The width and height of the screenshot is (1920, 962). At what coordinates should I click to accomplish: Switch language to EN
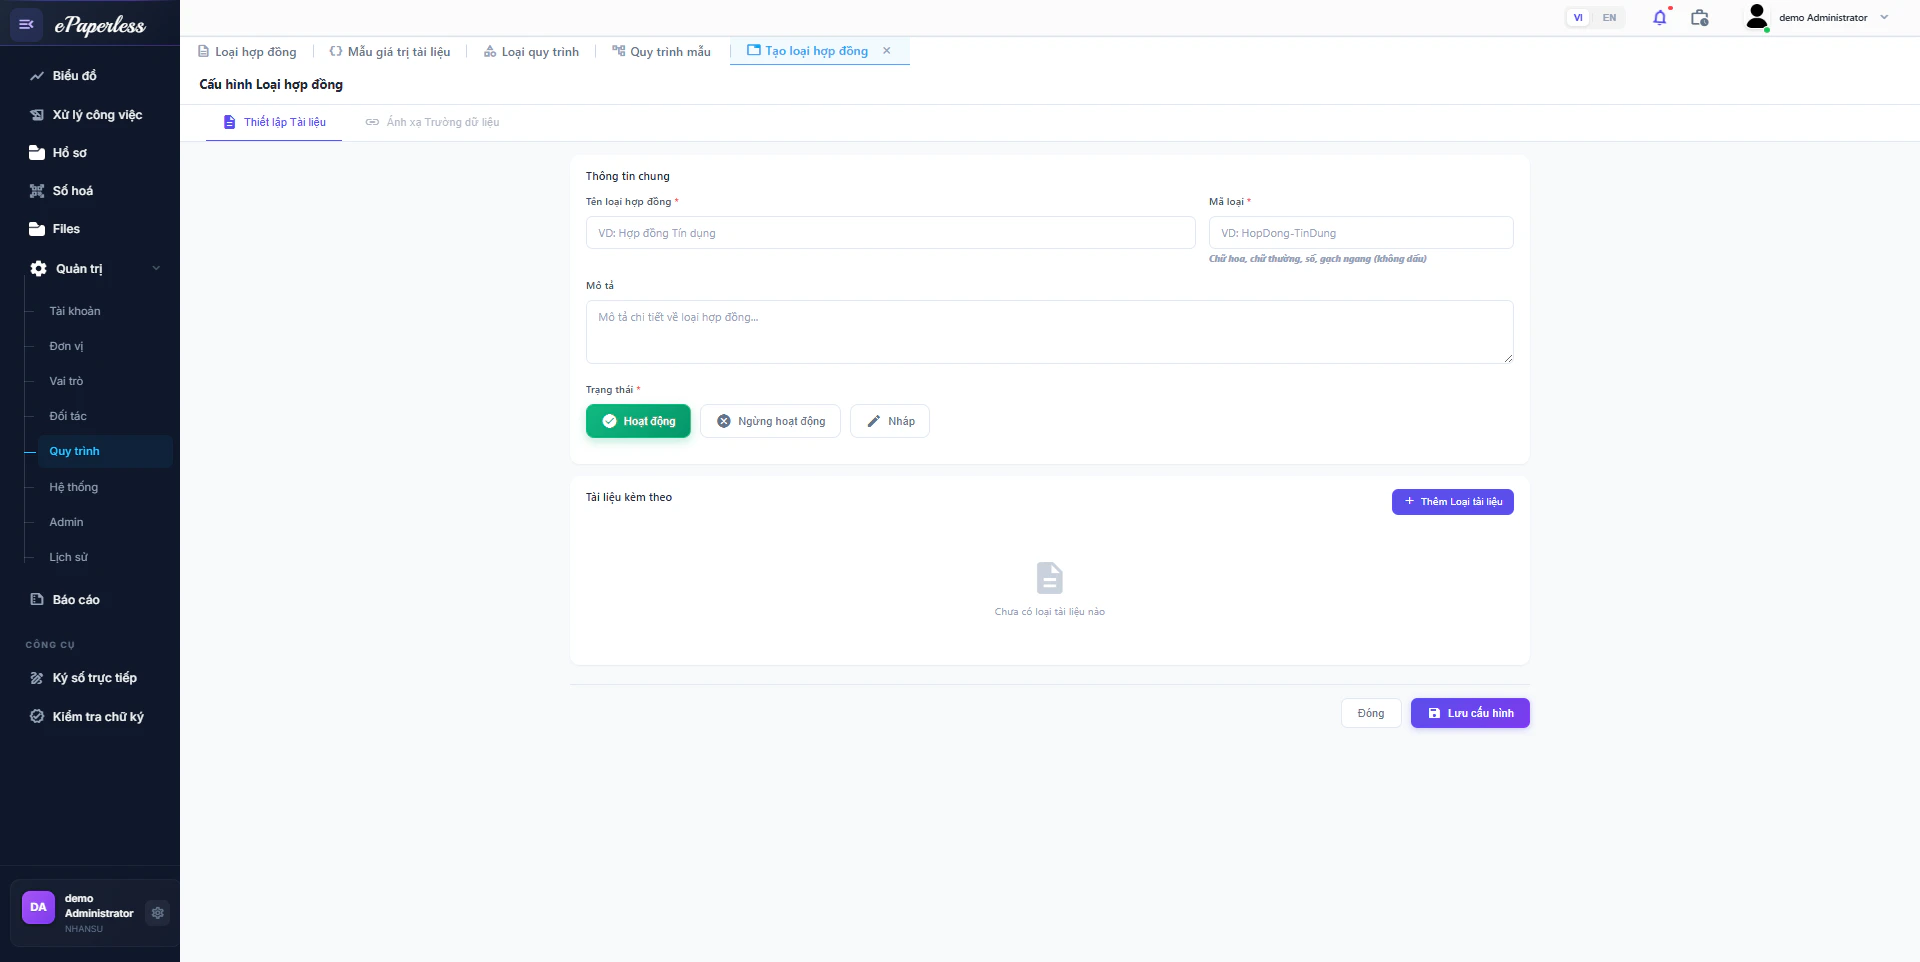(x=1609, y=18)
